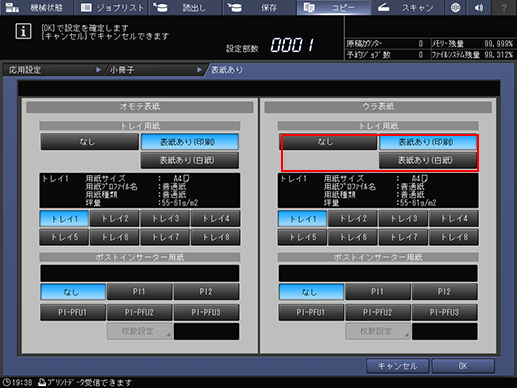517x388 pixels.
Task: Select 表紙あり(白紙) under オモテ表紙
Action: click(190, 160)
